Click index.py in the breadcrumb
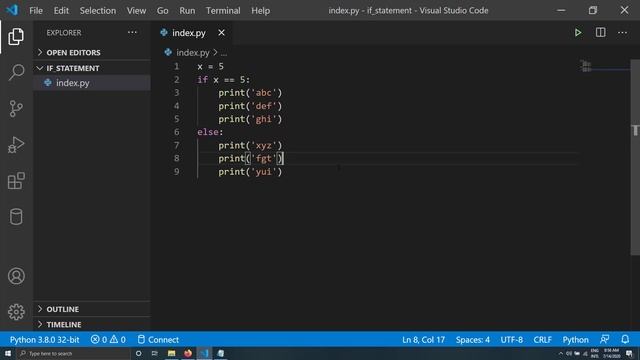Viewport: 640px width, 360px height. click(193, 53)
